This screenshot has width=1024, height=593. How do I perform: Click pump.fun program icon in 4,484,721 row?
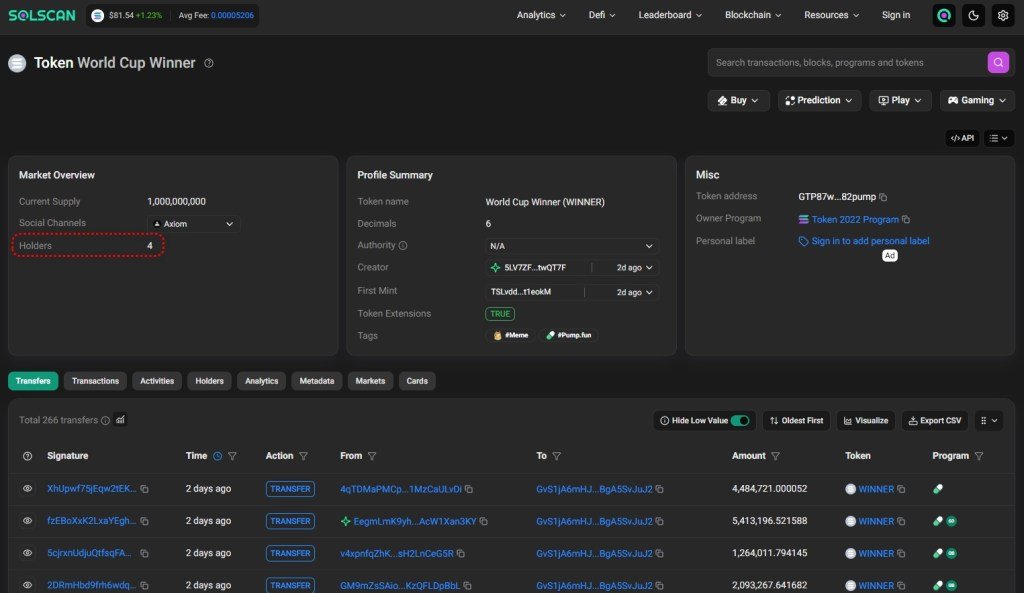[938, 489]
